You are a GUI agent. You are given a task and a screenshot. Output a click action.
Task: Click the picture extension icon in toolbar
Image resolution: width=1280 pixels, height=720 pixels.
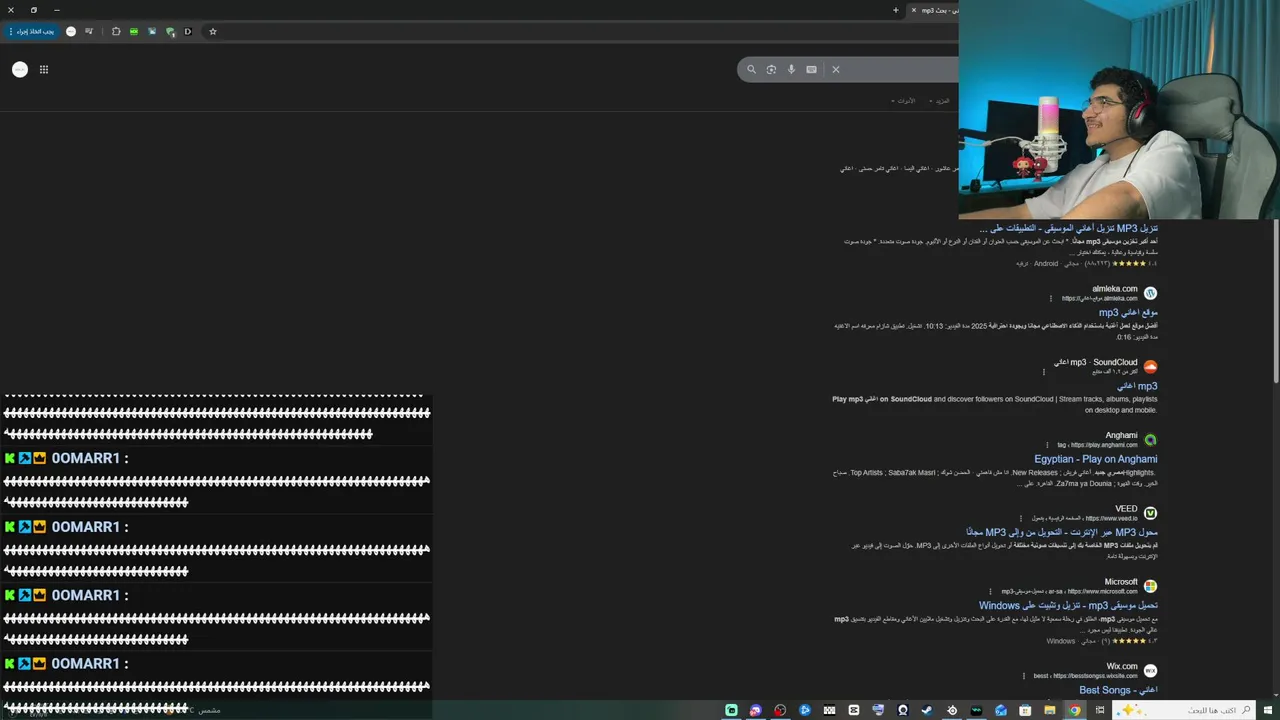[152, 31]
